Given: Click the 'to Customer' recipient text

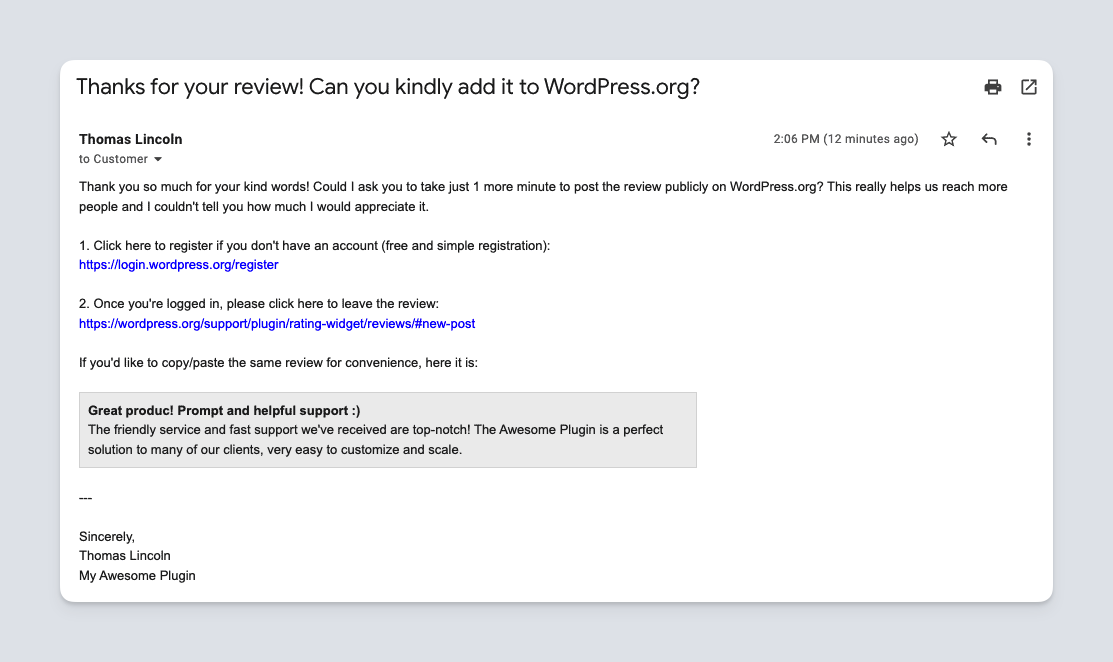Looking at the screenshot, I should tap(113, 159).
